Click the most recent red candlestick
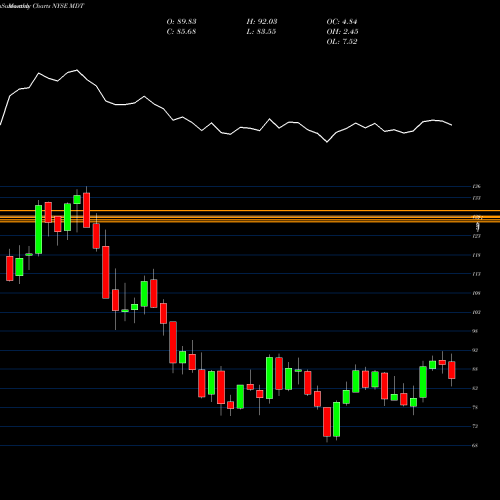 [x=452, y=370]
